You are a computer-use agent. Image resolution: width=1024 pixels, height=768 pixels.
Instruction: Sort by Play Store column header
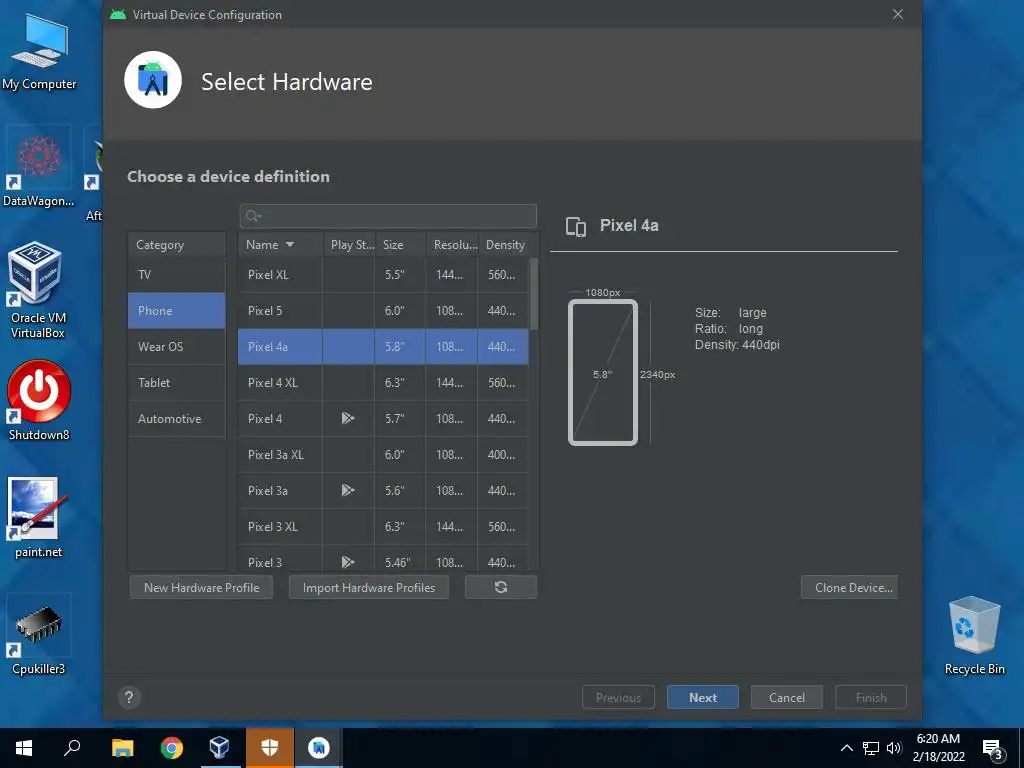[x=349, y=245]
